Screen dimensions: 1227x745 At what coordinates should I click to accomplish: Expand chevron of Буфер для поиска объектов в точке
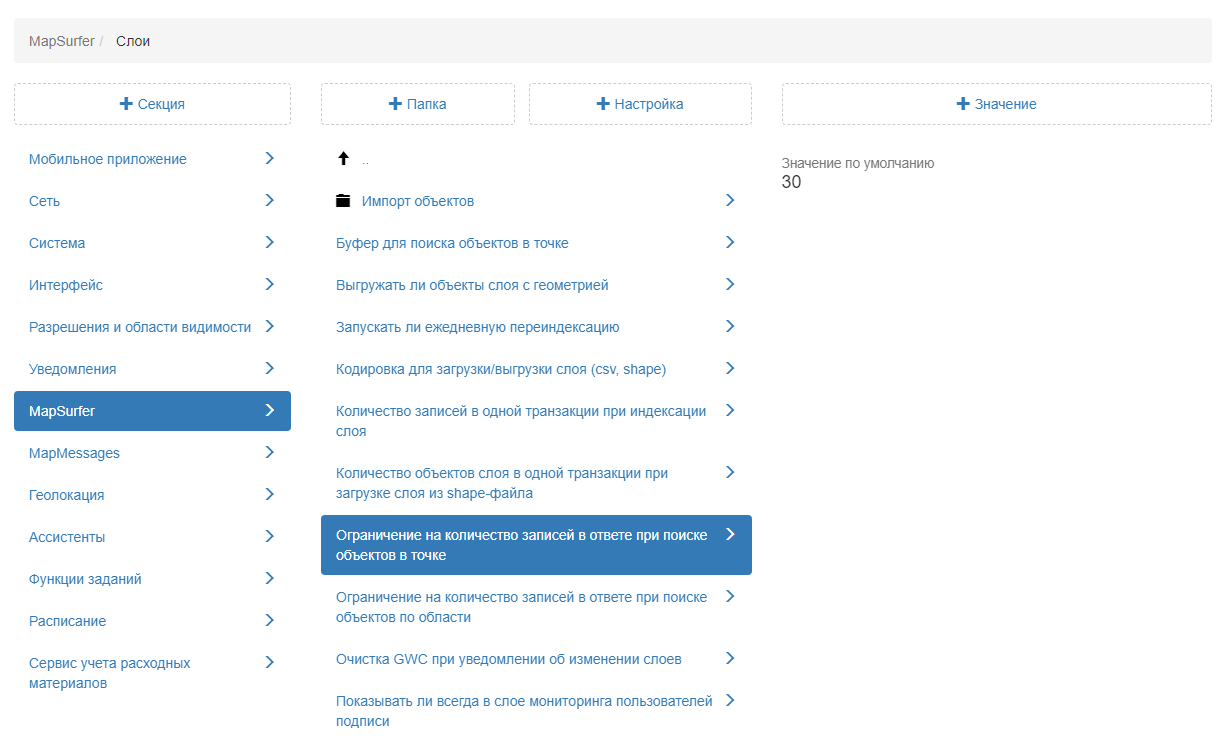730,242
